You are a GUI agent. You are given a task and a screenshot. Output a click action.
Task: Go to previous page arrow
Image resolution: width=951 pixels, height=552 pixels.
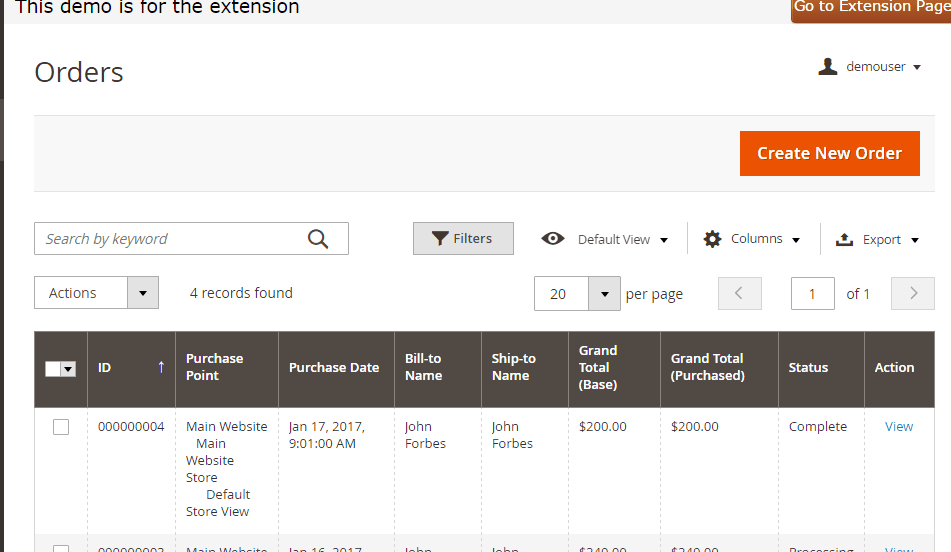740,294
